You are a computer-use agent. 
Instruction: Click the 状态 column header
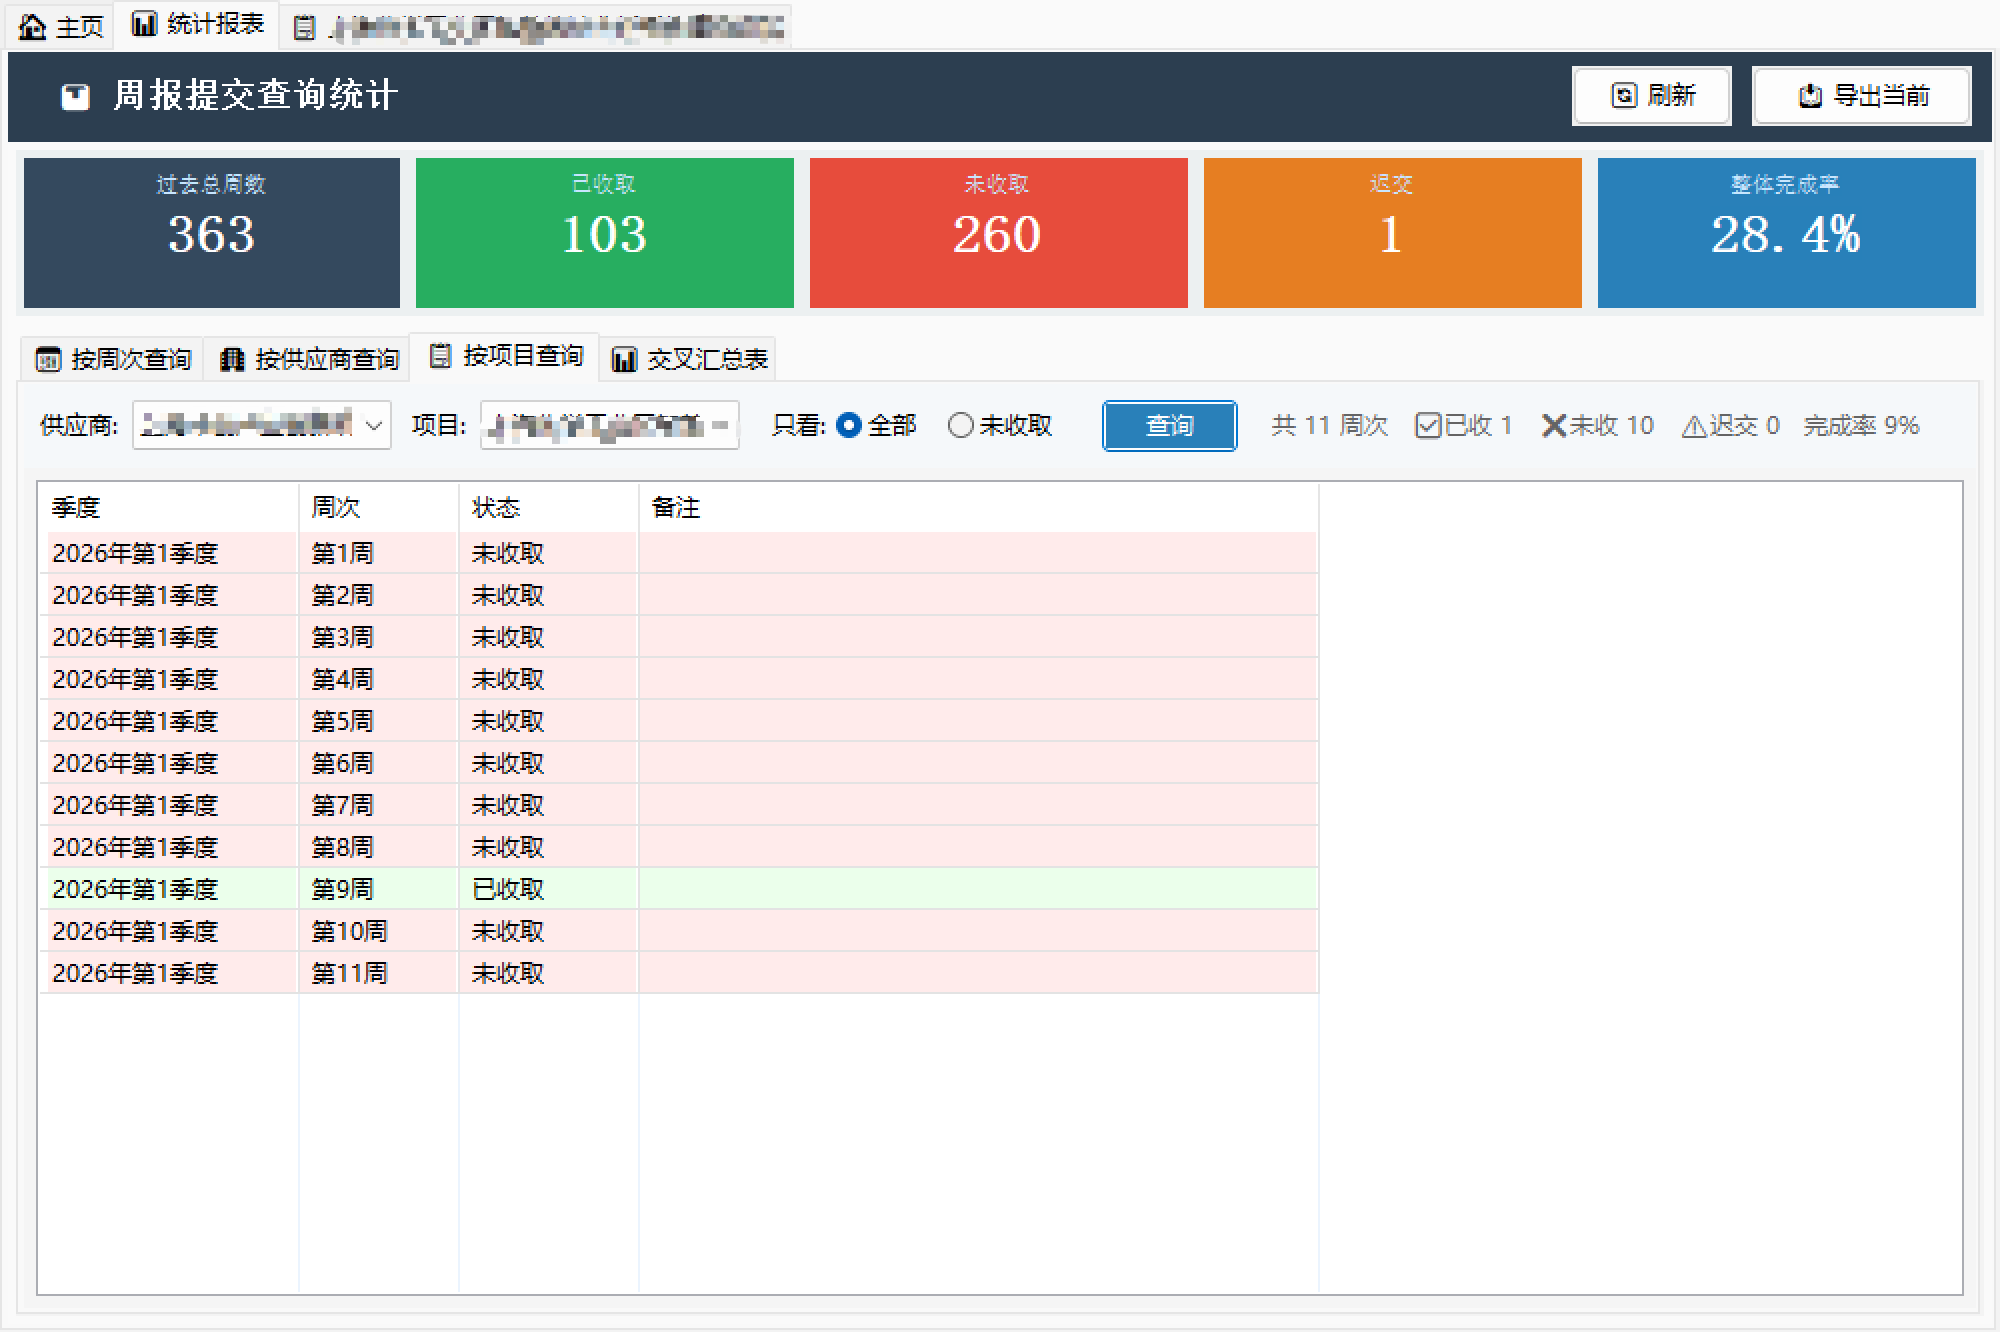pos(496,508)
